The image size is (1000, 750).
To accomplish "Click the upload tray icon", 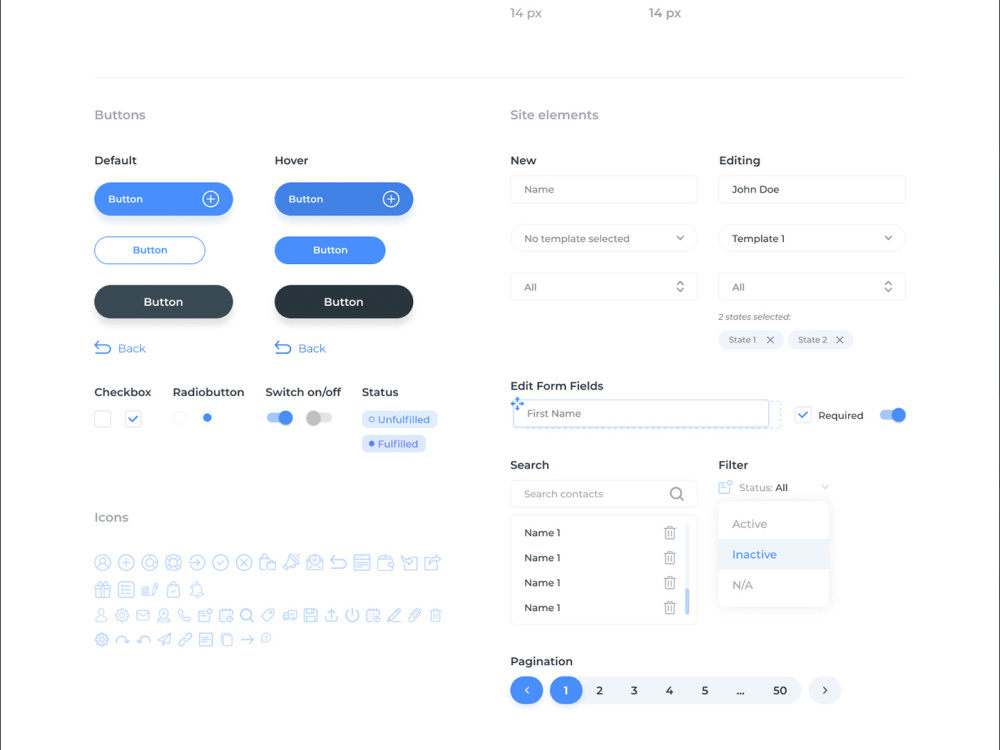I will (x=332, y=615).
